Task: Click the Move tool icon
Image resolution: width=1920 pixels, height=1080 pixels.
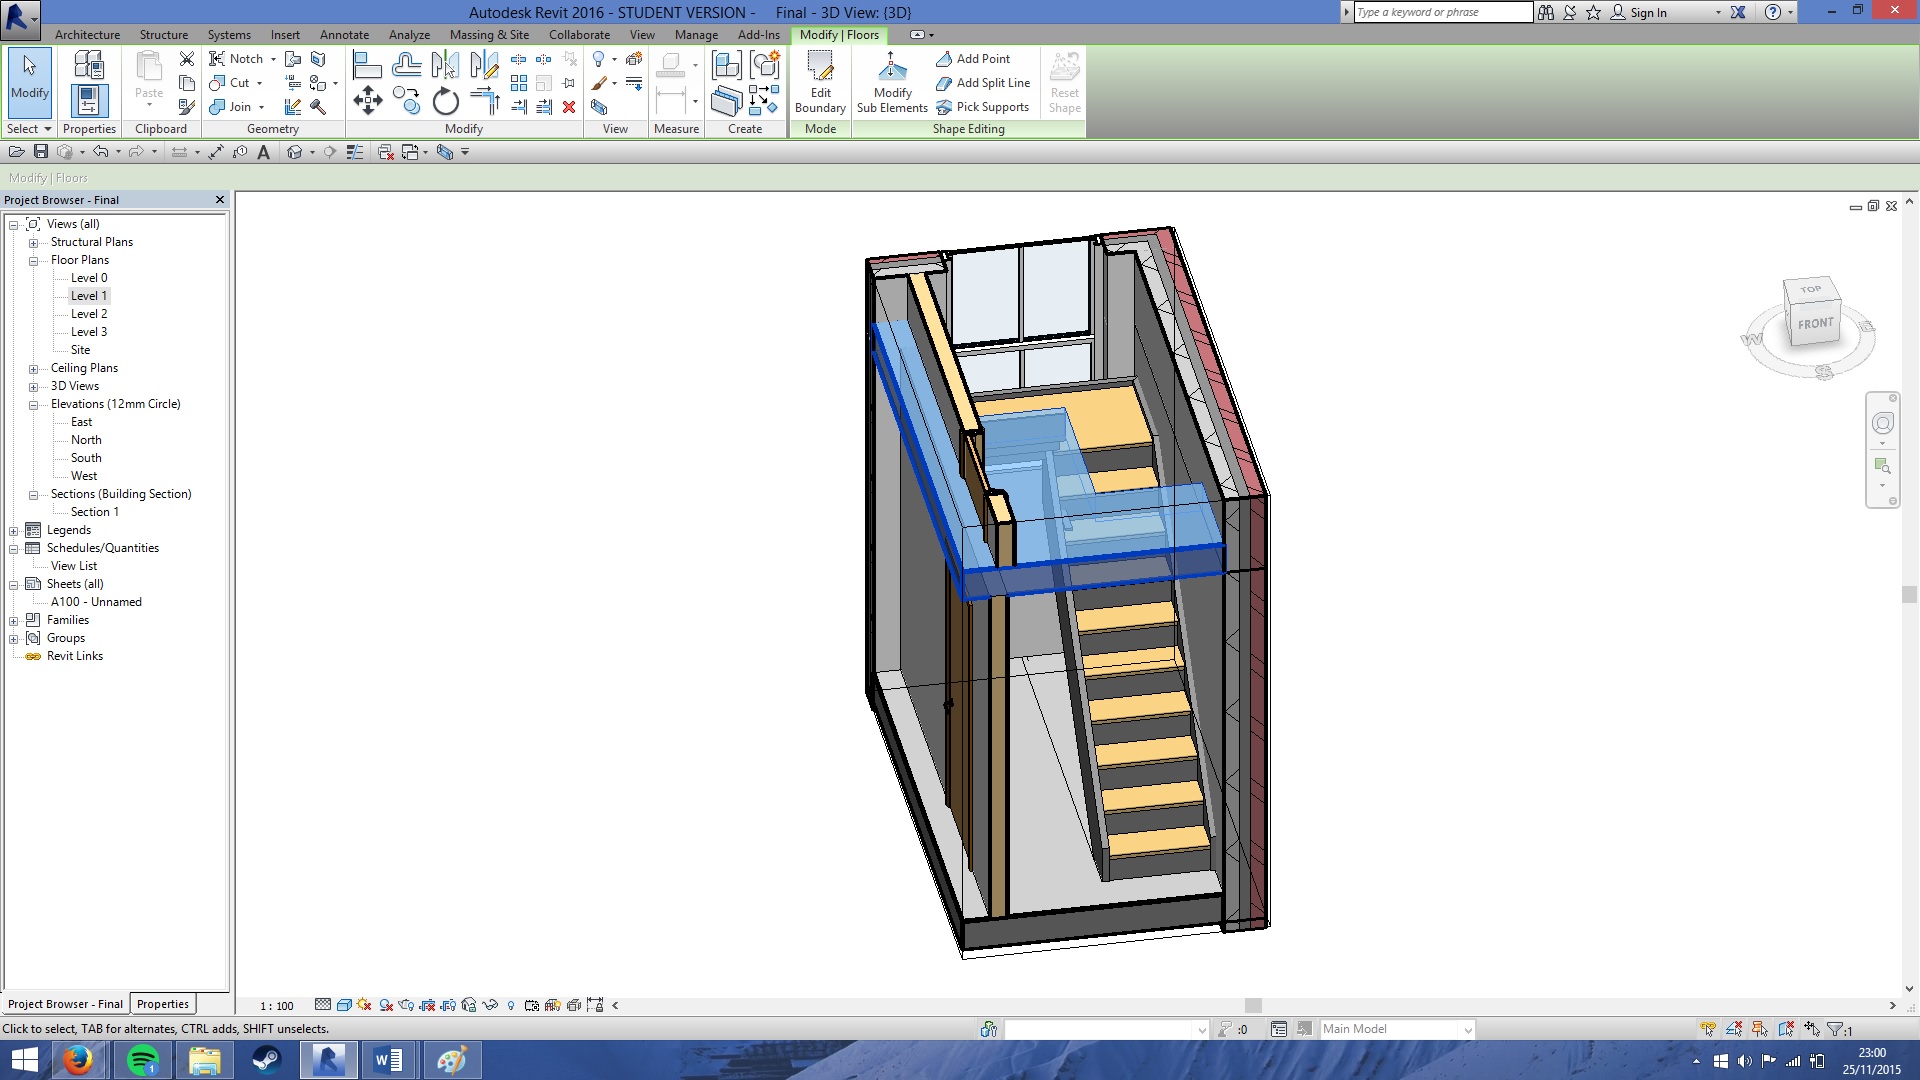Action: coord(367,100)
